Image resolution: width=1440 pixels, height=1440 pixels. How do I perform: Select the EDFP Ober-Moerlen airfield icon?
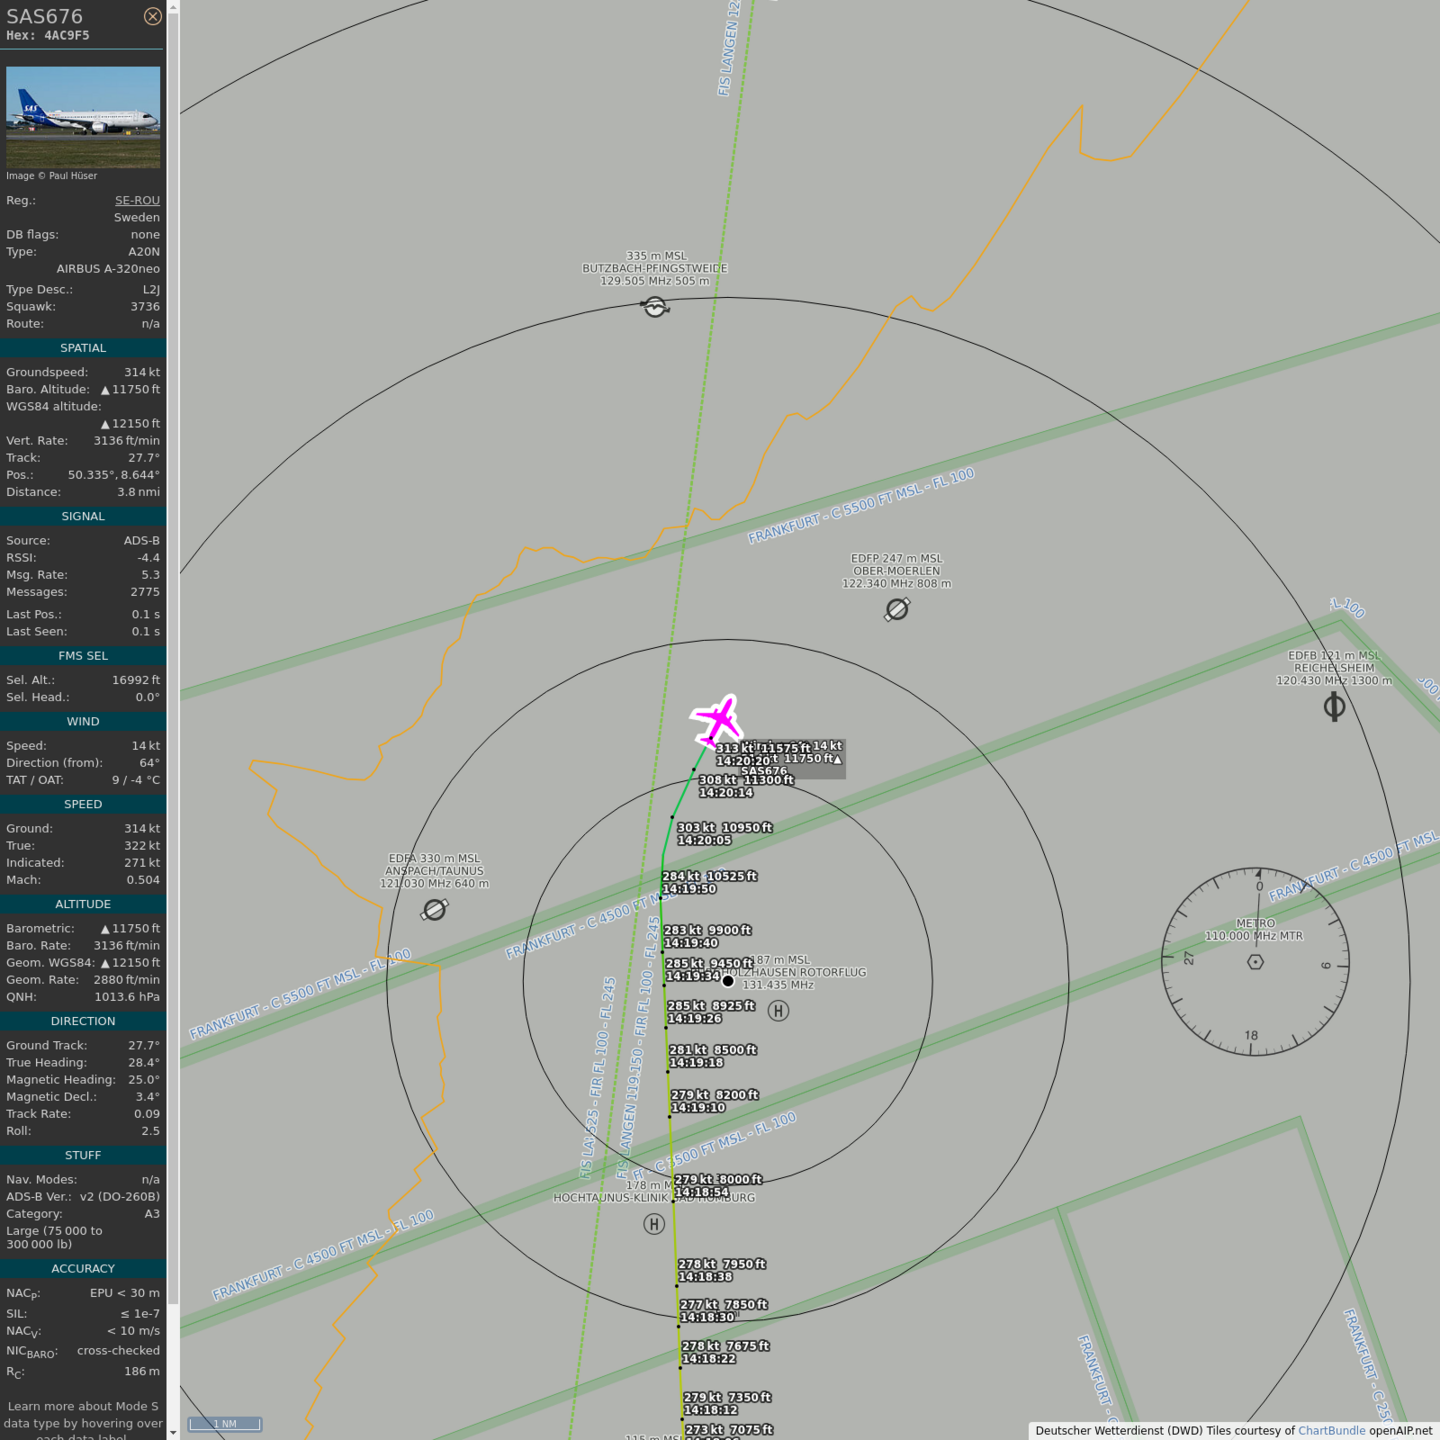[x=897, y=609]
